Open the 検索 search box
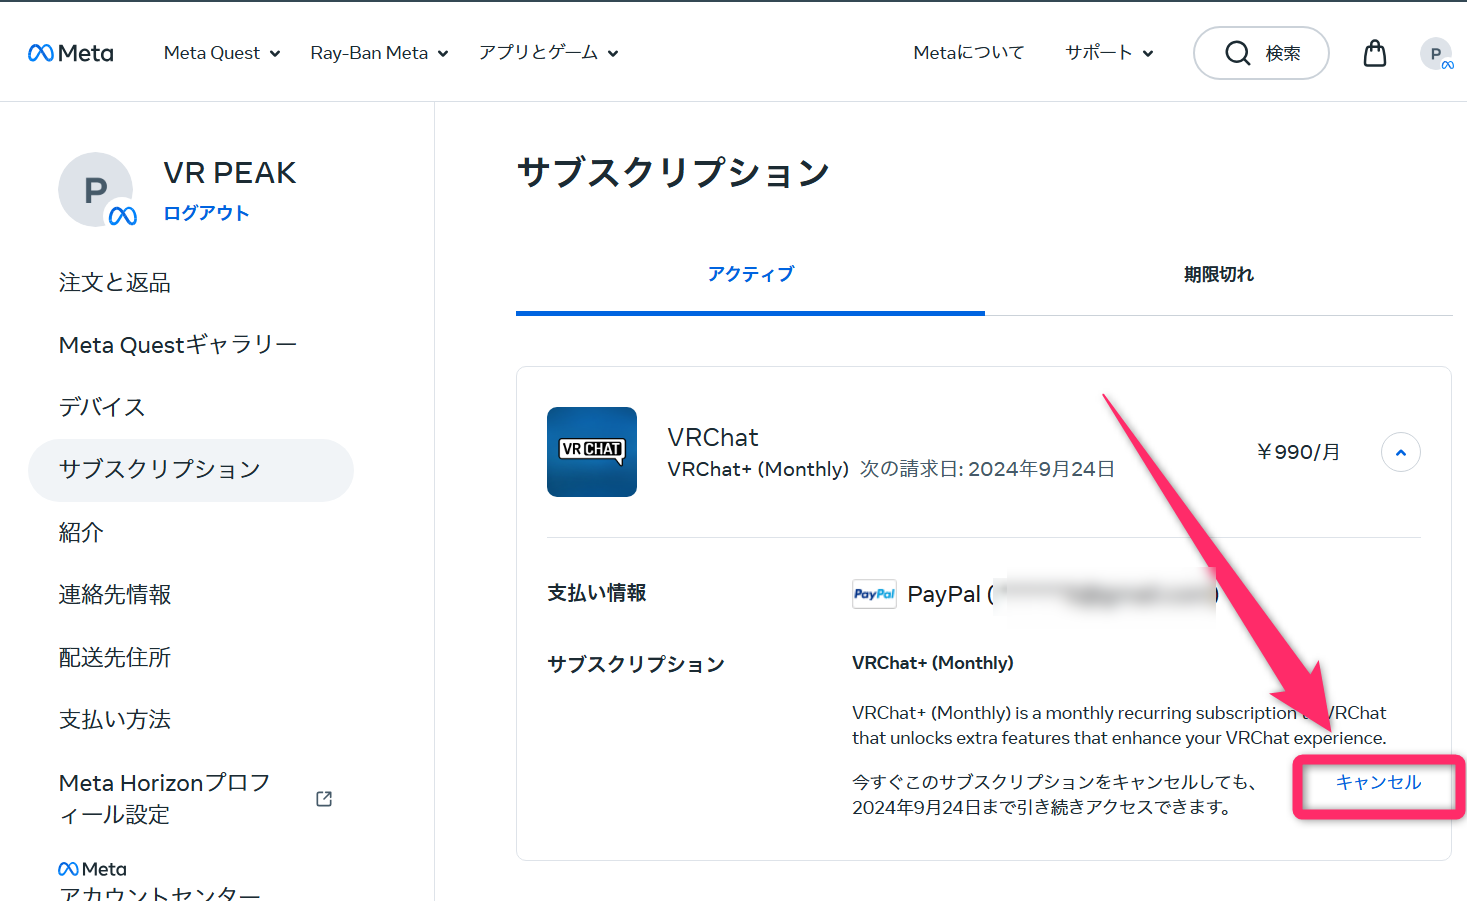The image size is (1467, 901). [x=1261, y=53]
